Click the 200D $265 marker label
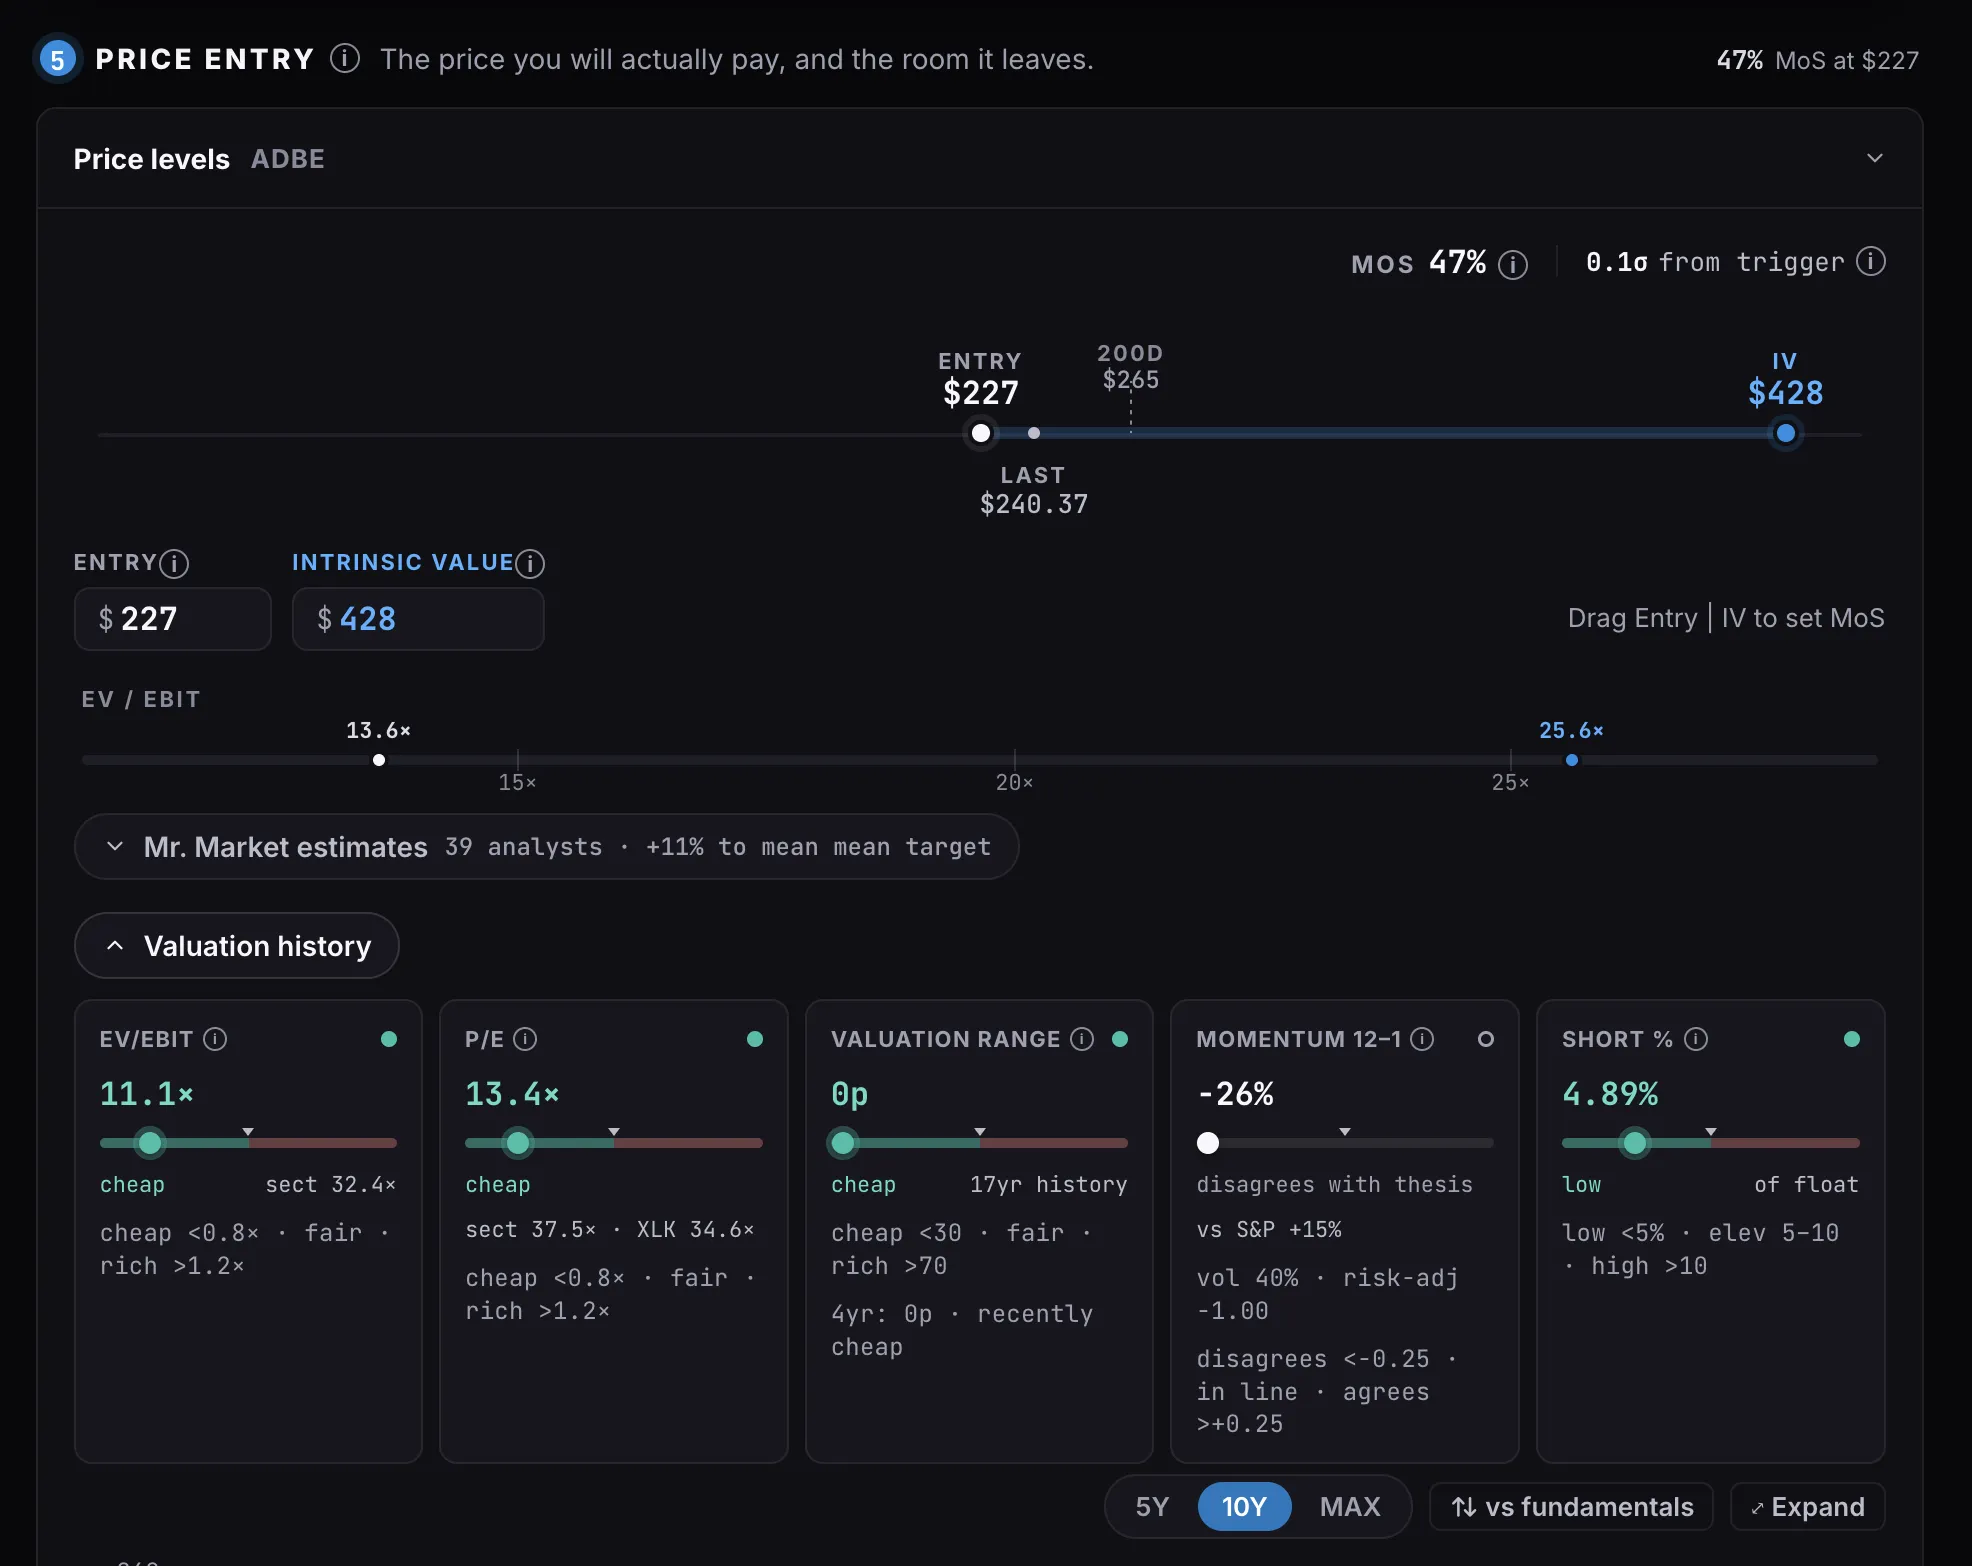The height and width of the screenshot is (1566, 1972). (1131, 367)
